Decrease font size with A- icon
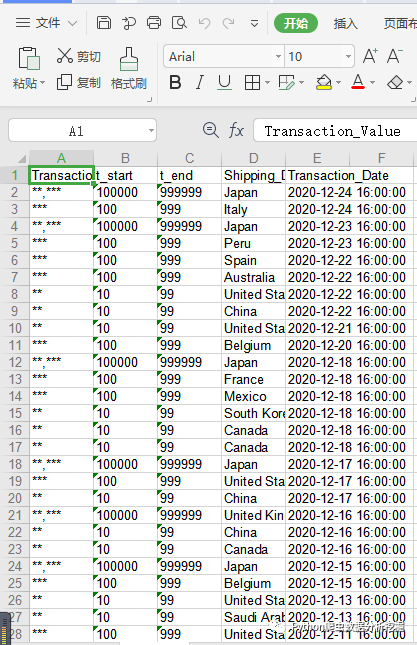This screenshot has width=417, height=645. click(x=395, y=56)
